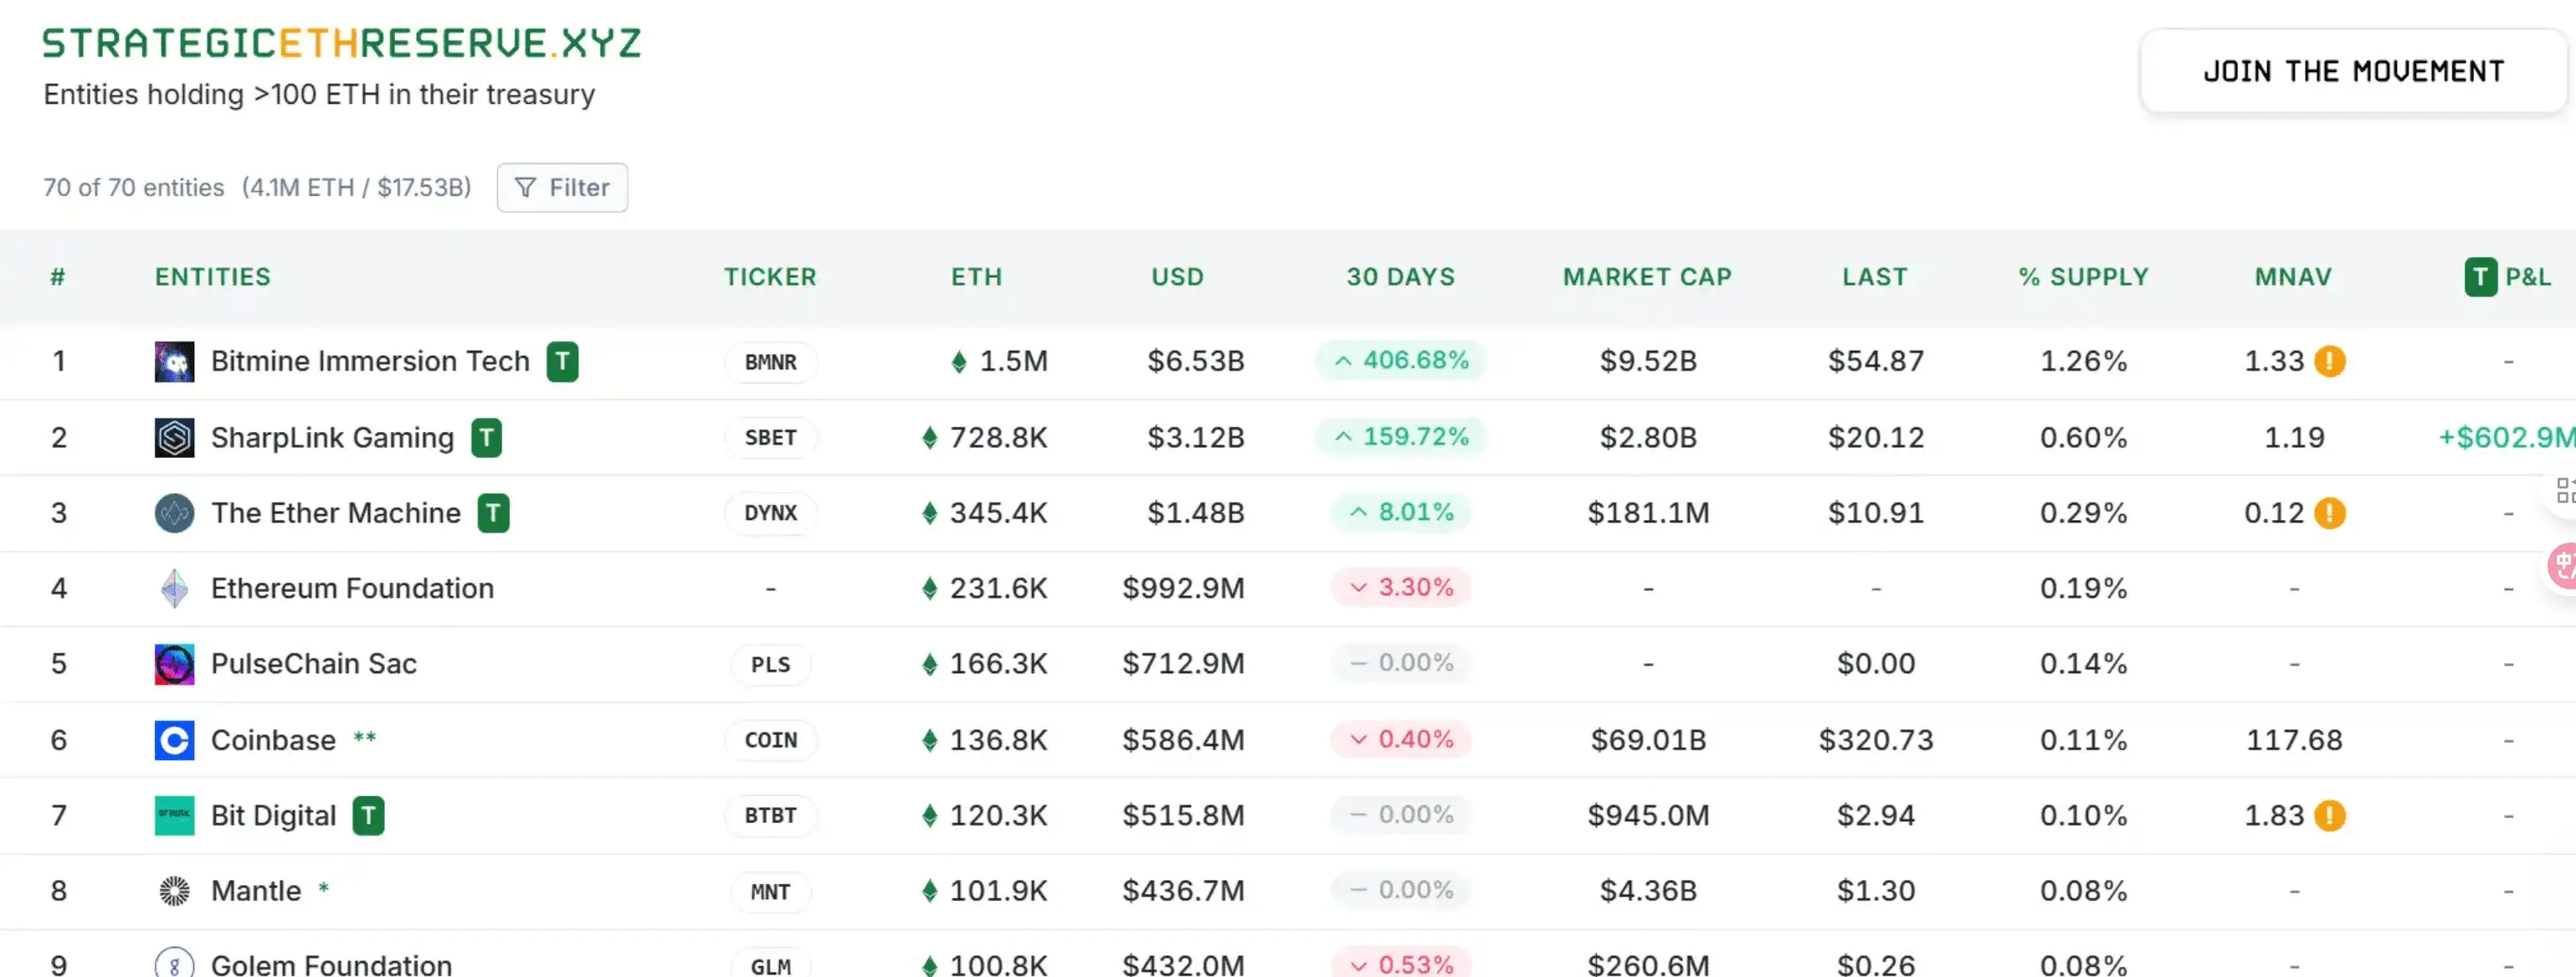The width and height of the screenshot is (2576, 977).
Task: Click the Bitmine Immersion Tech logo icon
Action: [174, 361]
